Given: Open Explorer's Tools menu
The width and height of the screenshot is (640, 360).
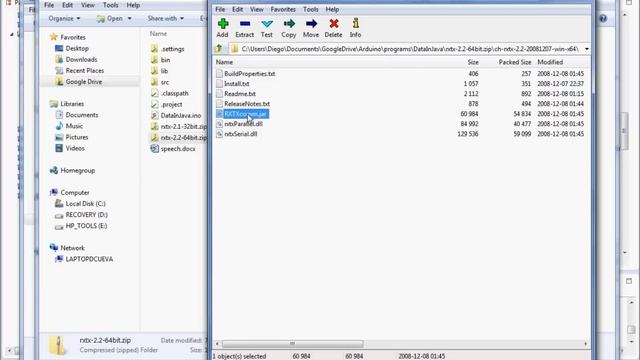Looking at the screenshot, I should [x=110, y=5].
